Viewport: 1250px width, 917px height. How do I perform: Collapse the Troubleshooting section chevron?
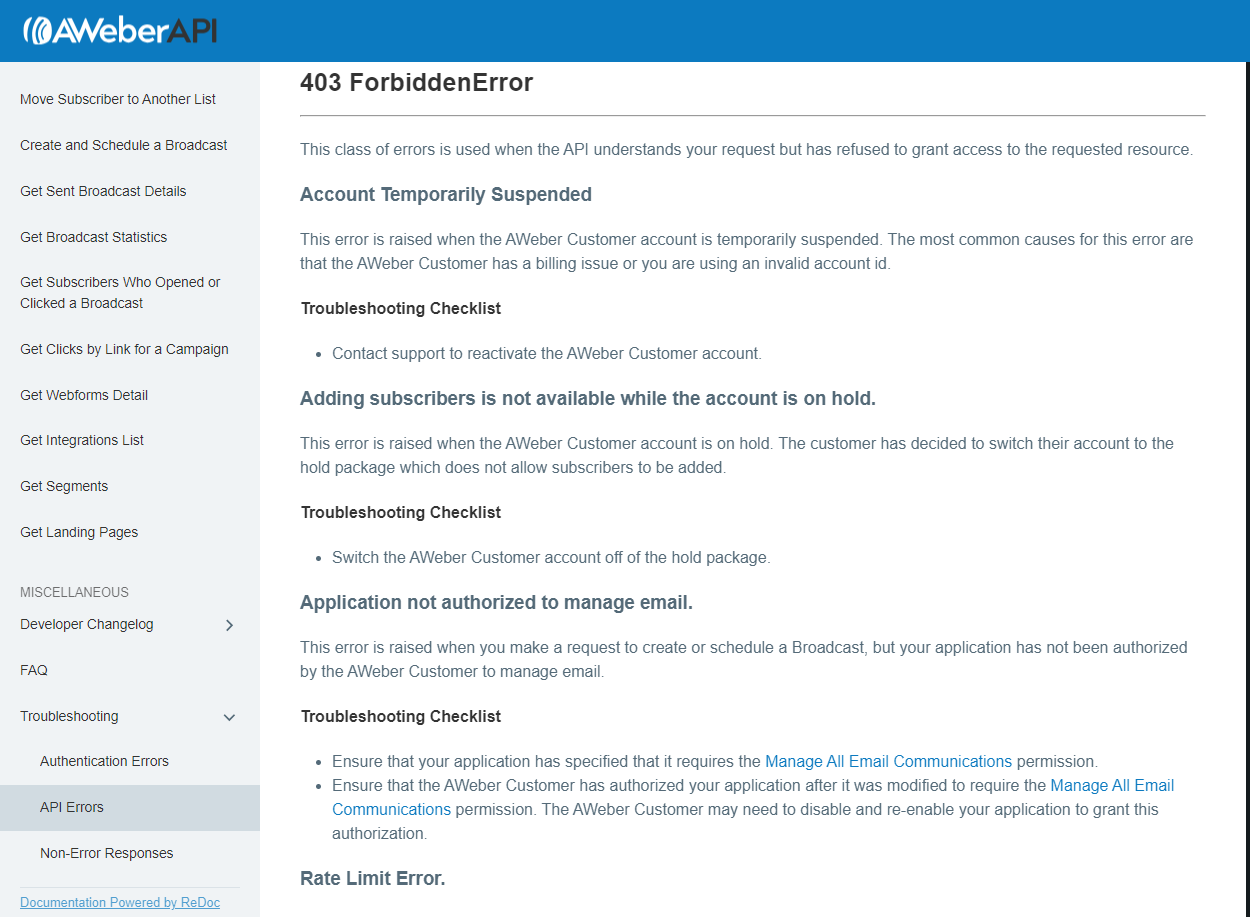pyautogui.click(x=229, y=717)
